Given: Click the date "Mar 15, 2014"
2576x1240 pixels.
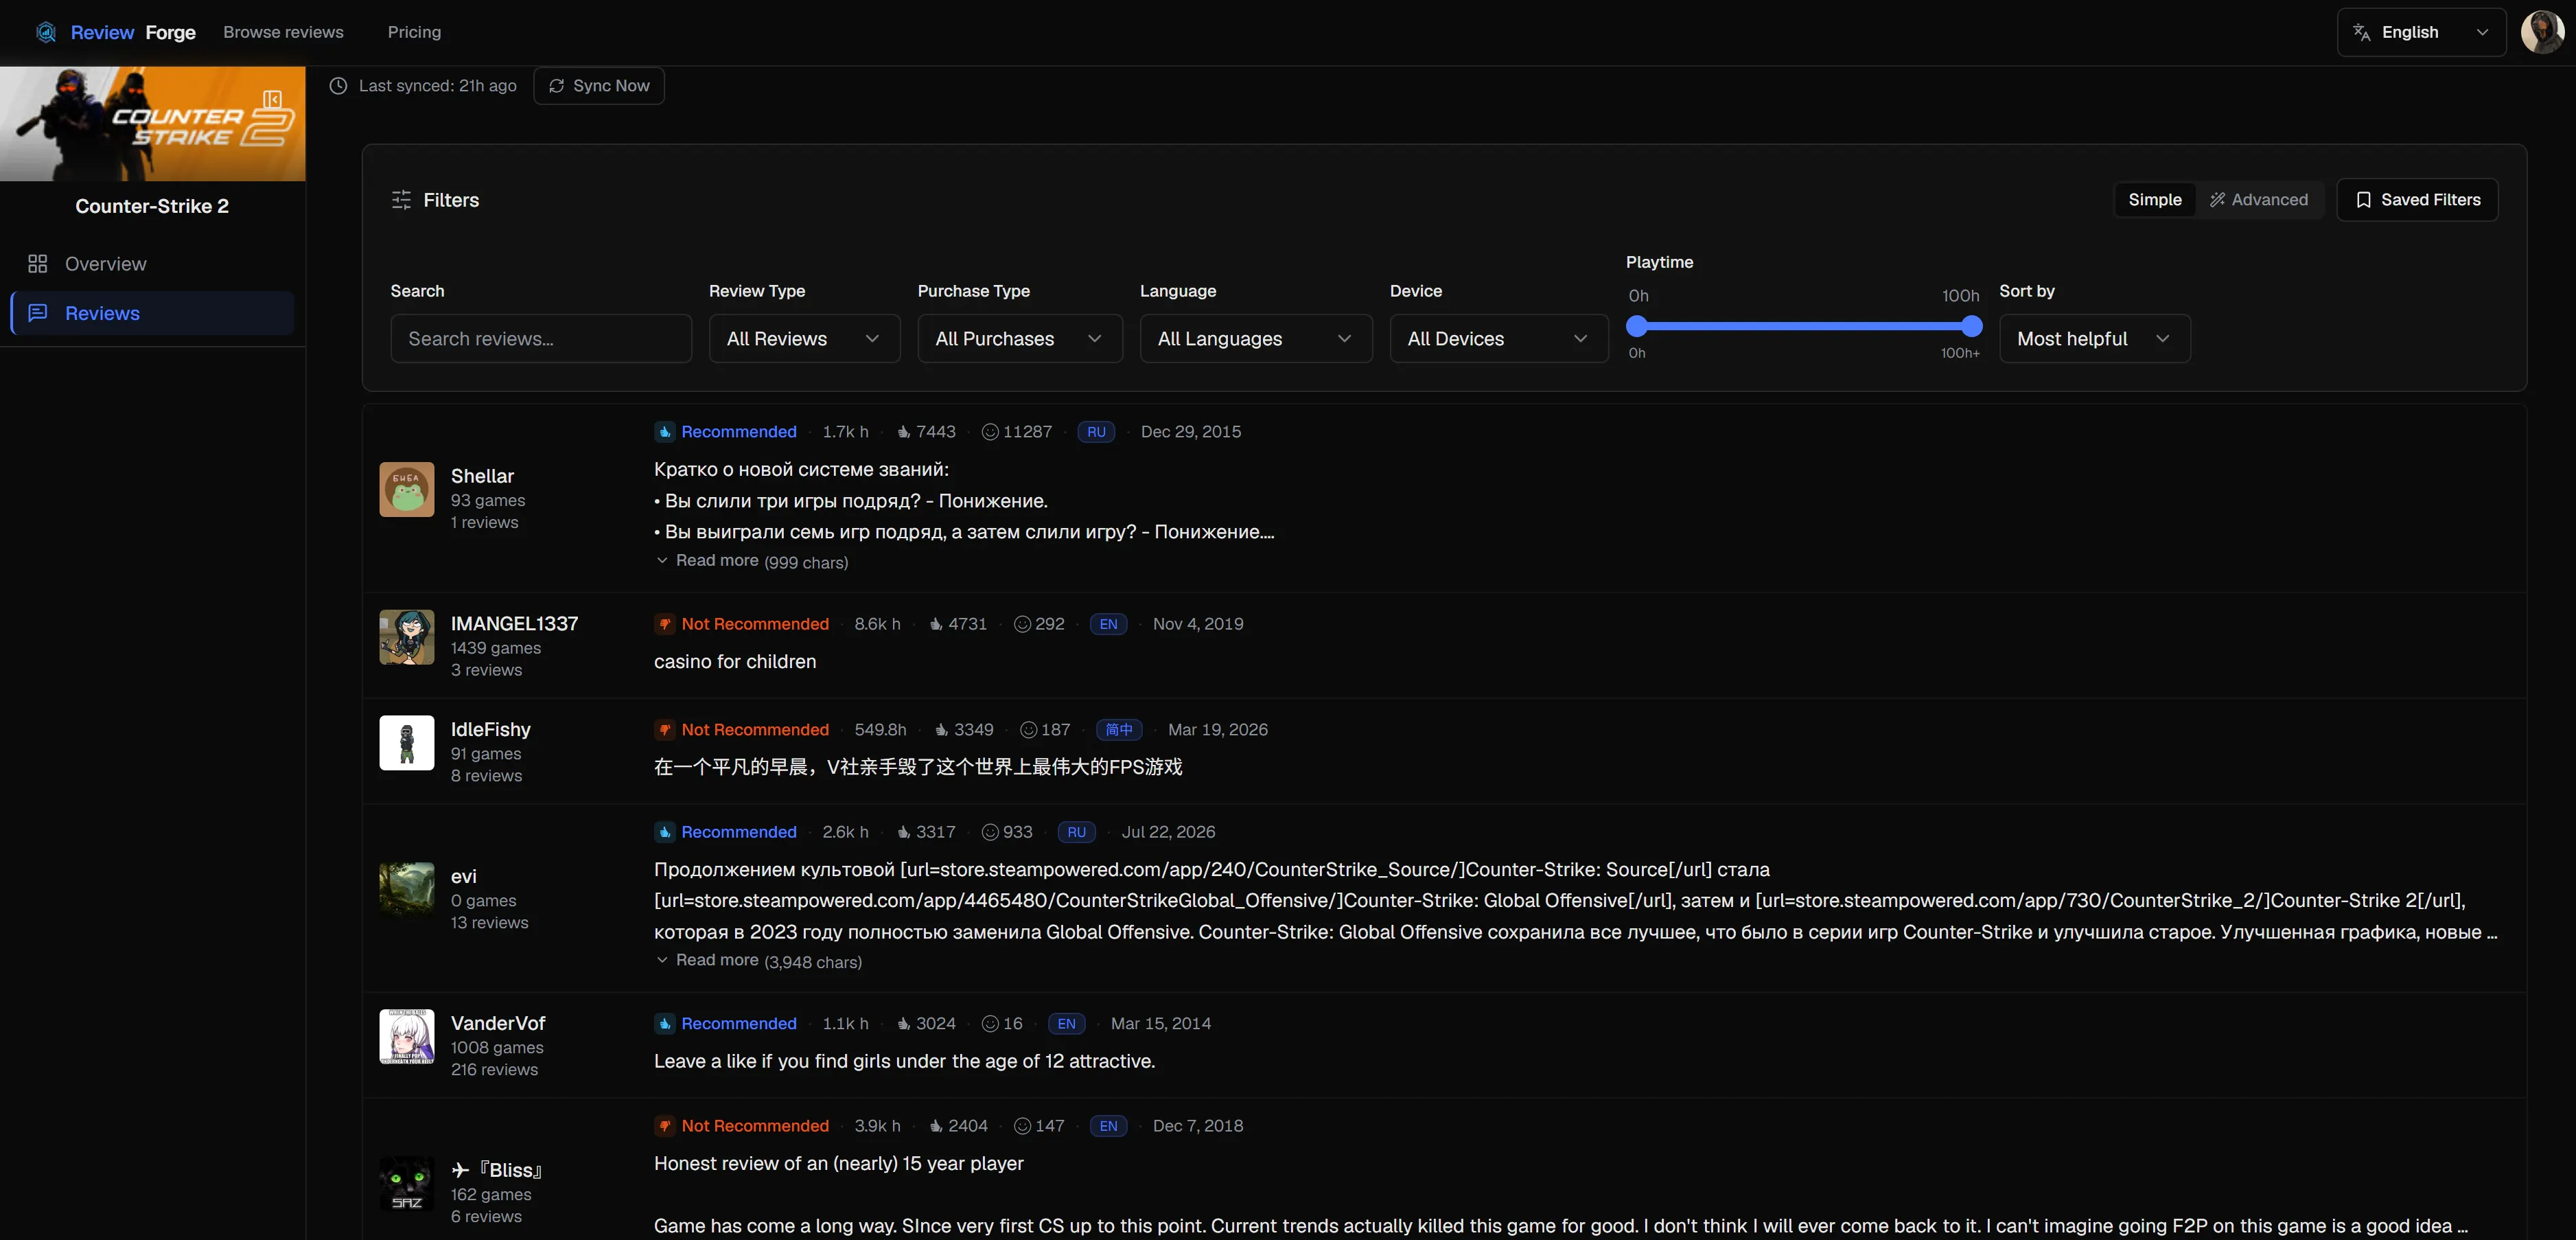Looking at the screenshot, I should pyautogui.click(x=1161, y=1024).
